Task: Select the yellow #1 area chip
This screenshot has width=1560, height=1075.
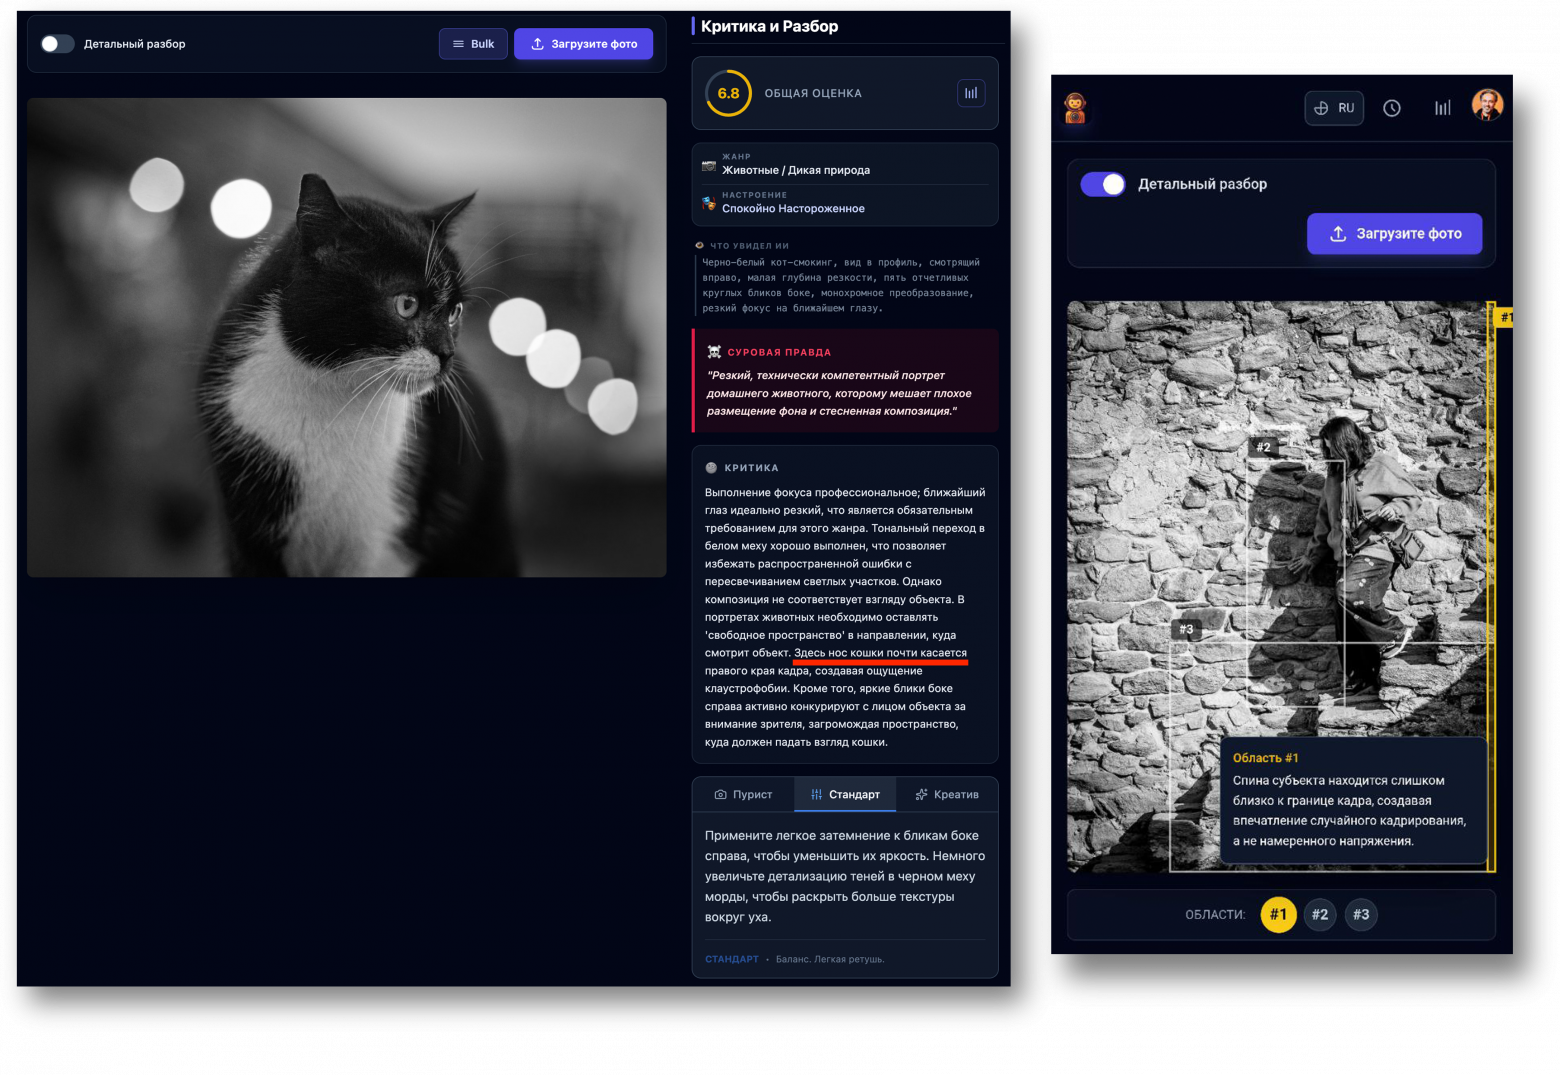Action: pos(1278,914)
